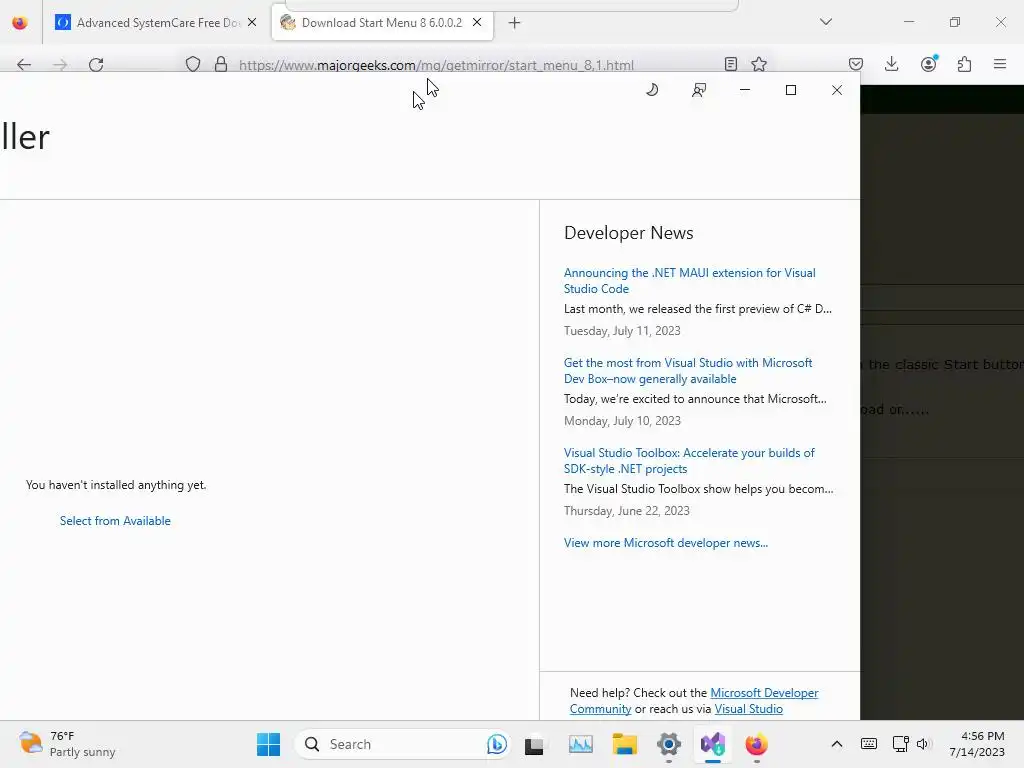1024x768 pixels.
Task: Click the majorgeeks URL address bar
Action: coord(436,65)
